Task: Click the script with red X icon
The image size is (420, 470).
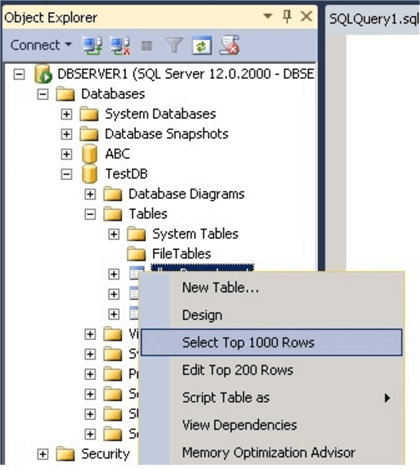Action: tap(229, 45)
